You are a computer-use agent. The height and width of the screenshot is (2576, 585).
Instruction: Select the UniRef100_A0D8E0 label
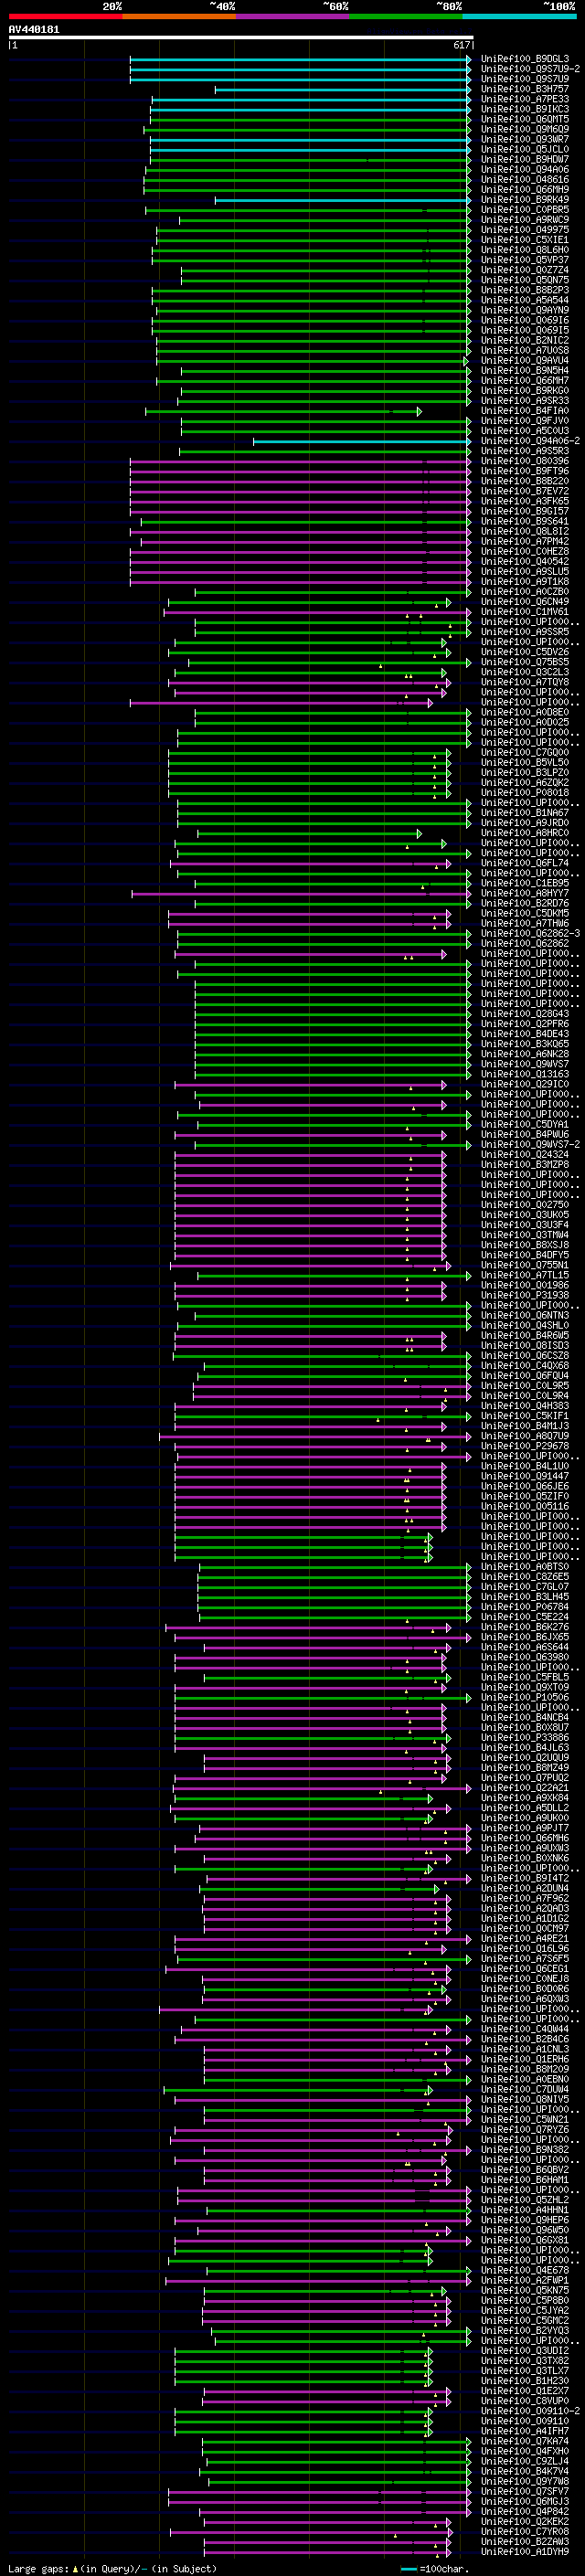(x=525, y=713)
